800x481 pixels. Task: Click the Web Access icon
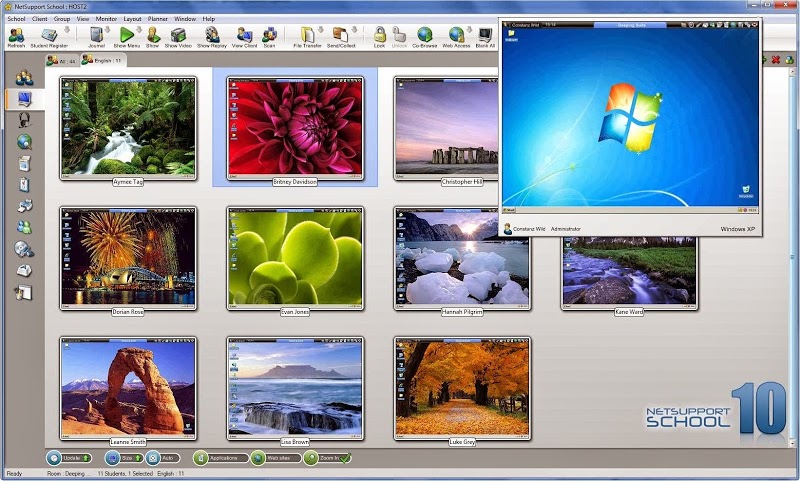[456, 37]
